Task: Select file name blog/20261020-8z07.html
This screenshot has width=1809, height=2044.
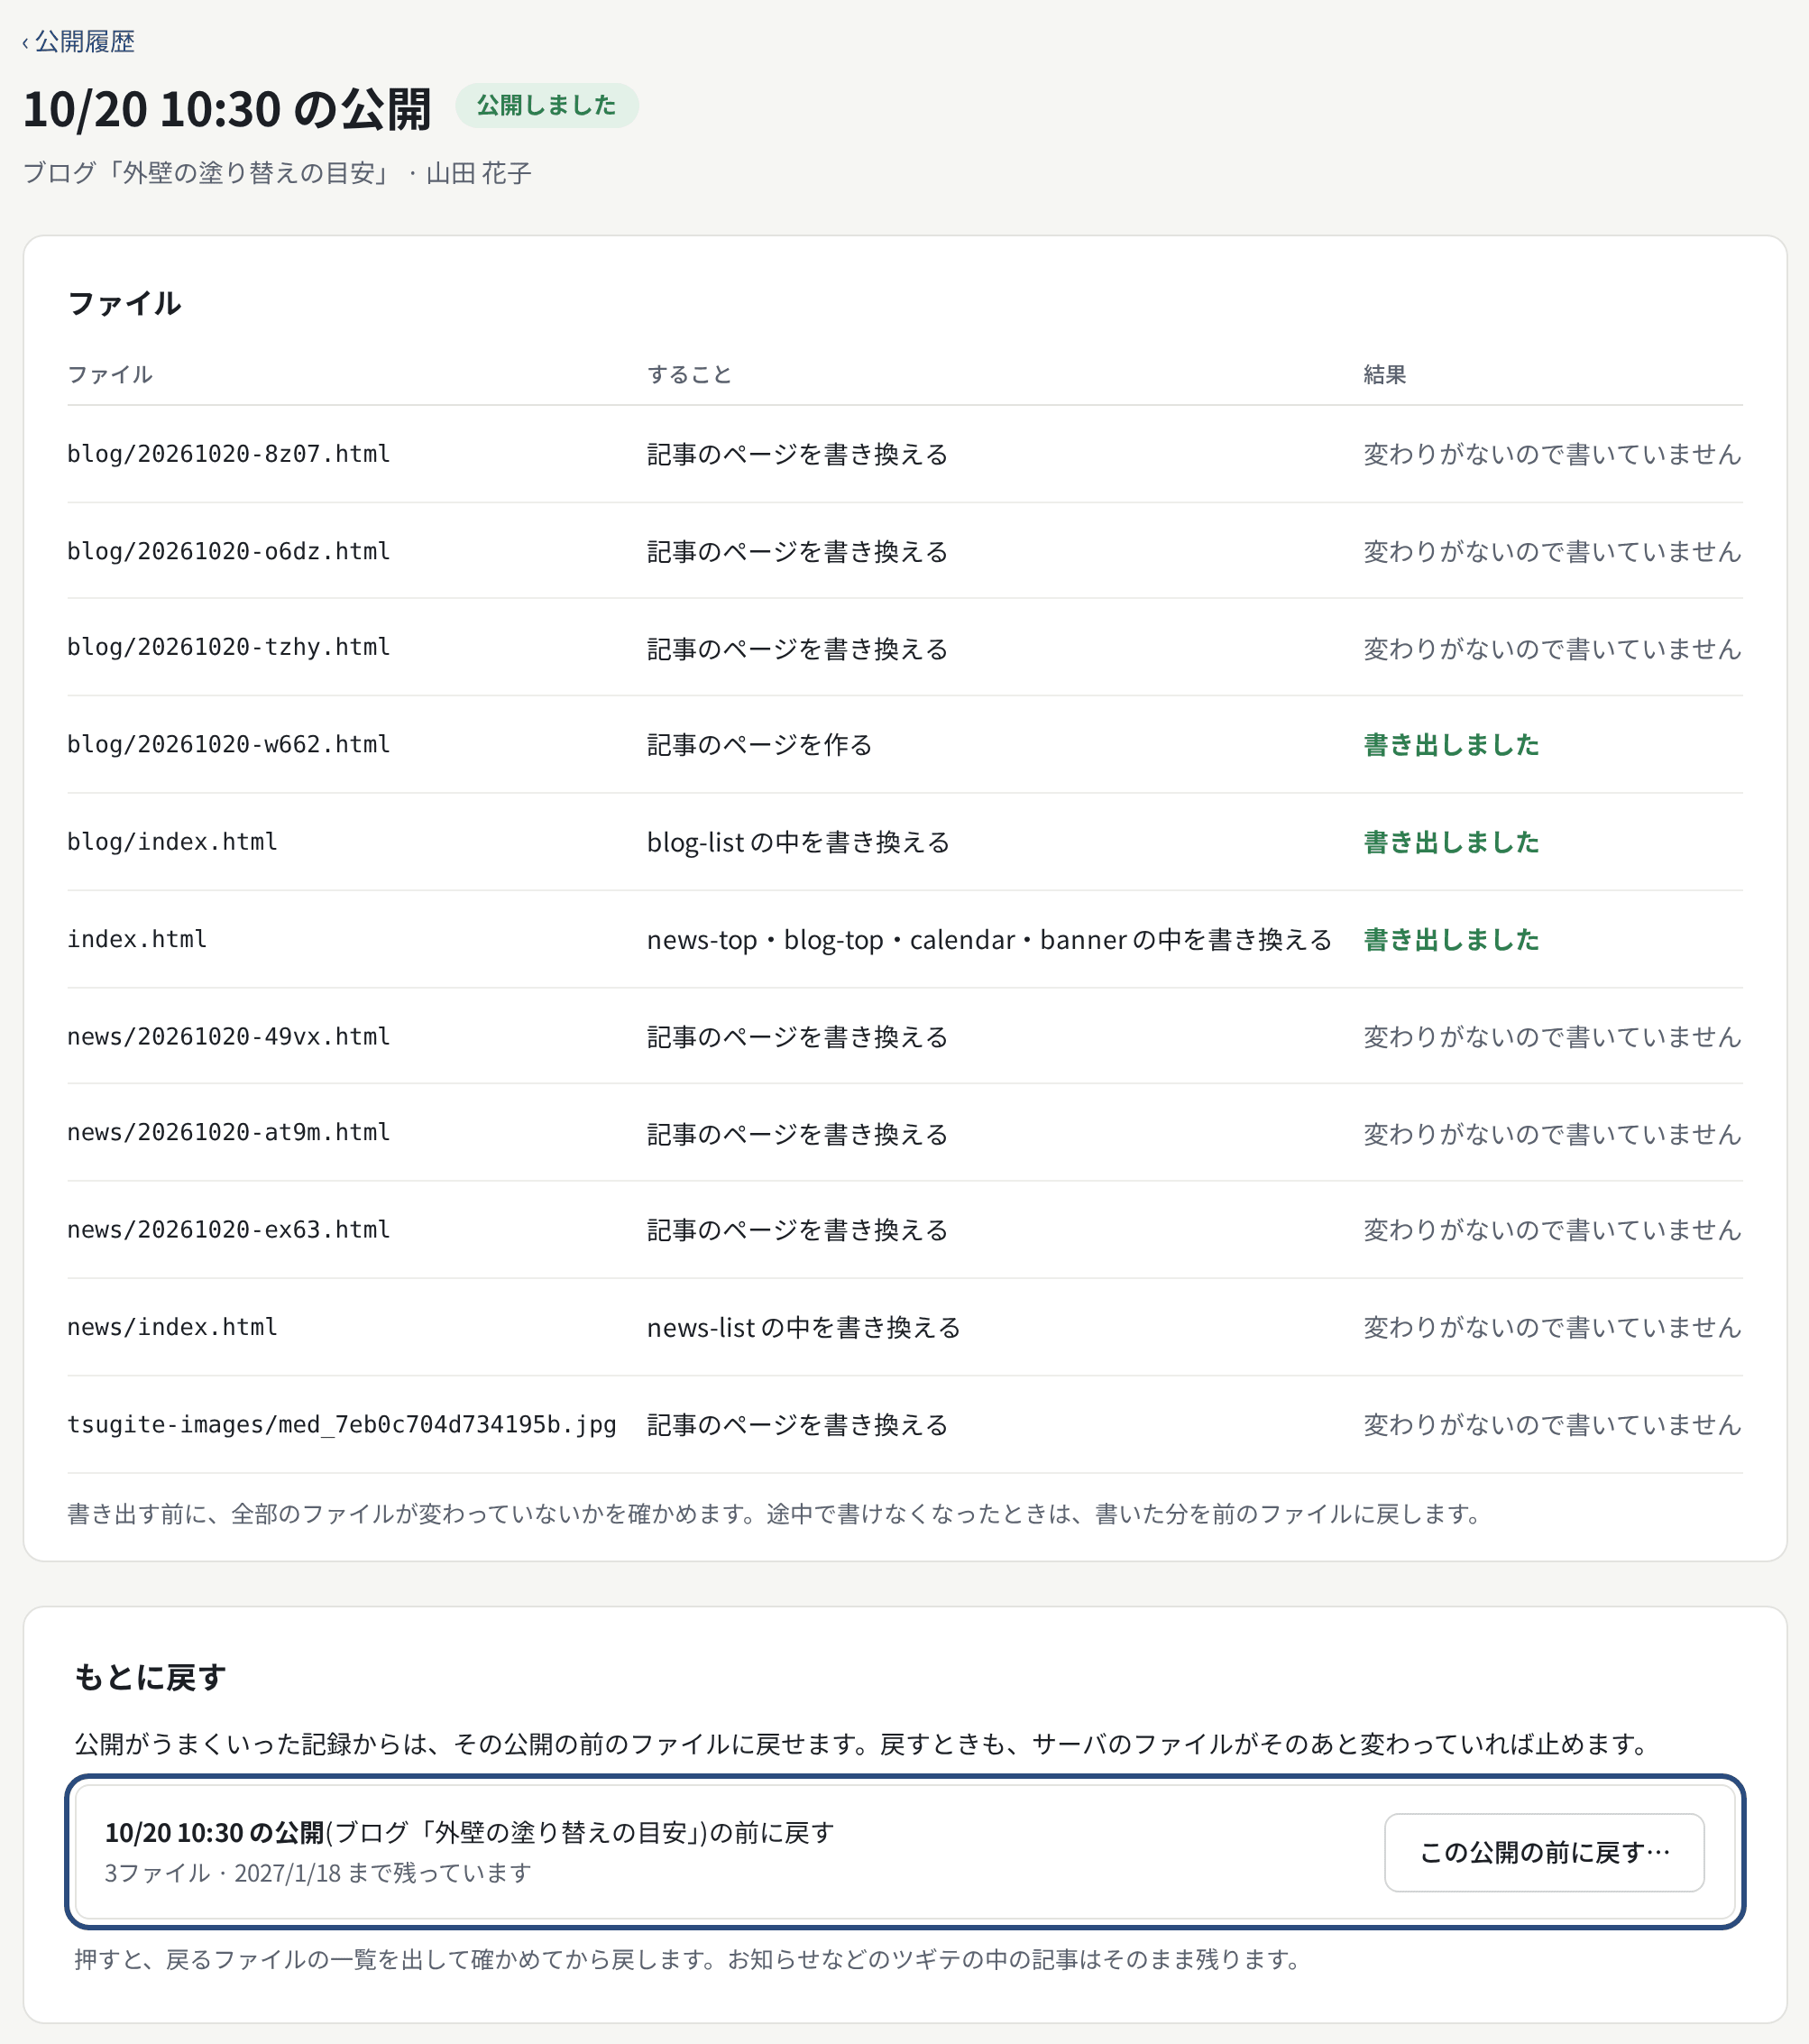Action: coord(229,454)
